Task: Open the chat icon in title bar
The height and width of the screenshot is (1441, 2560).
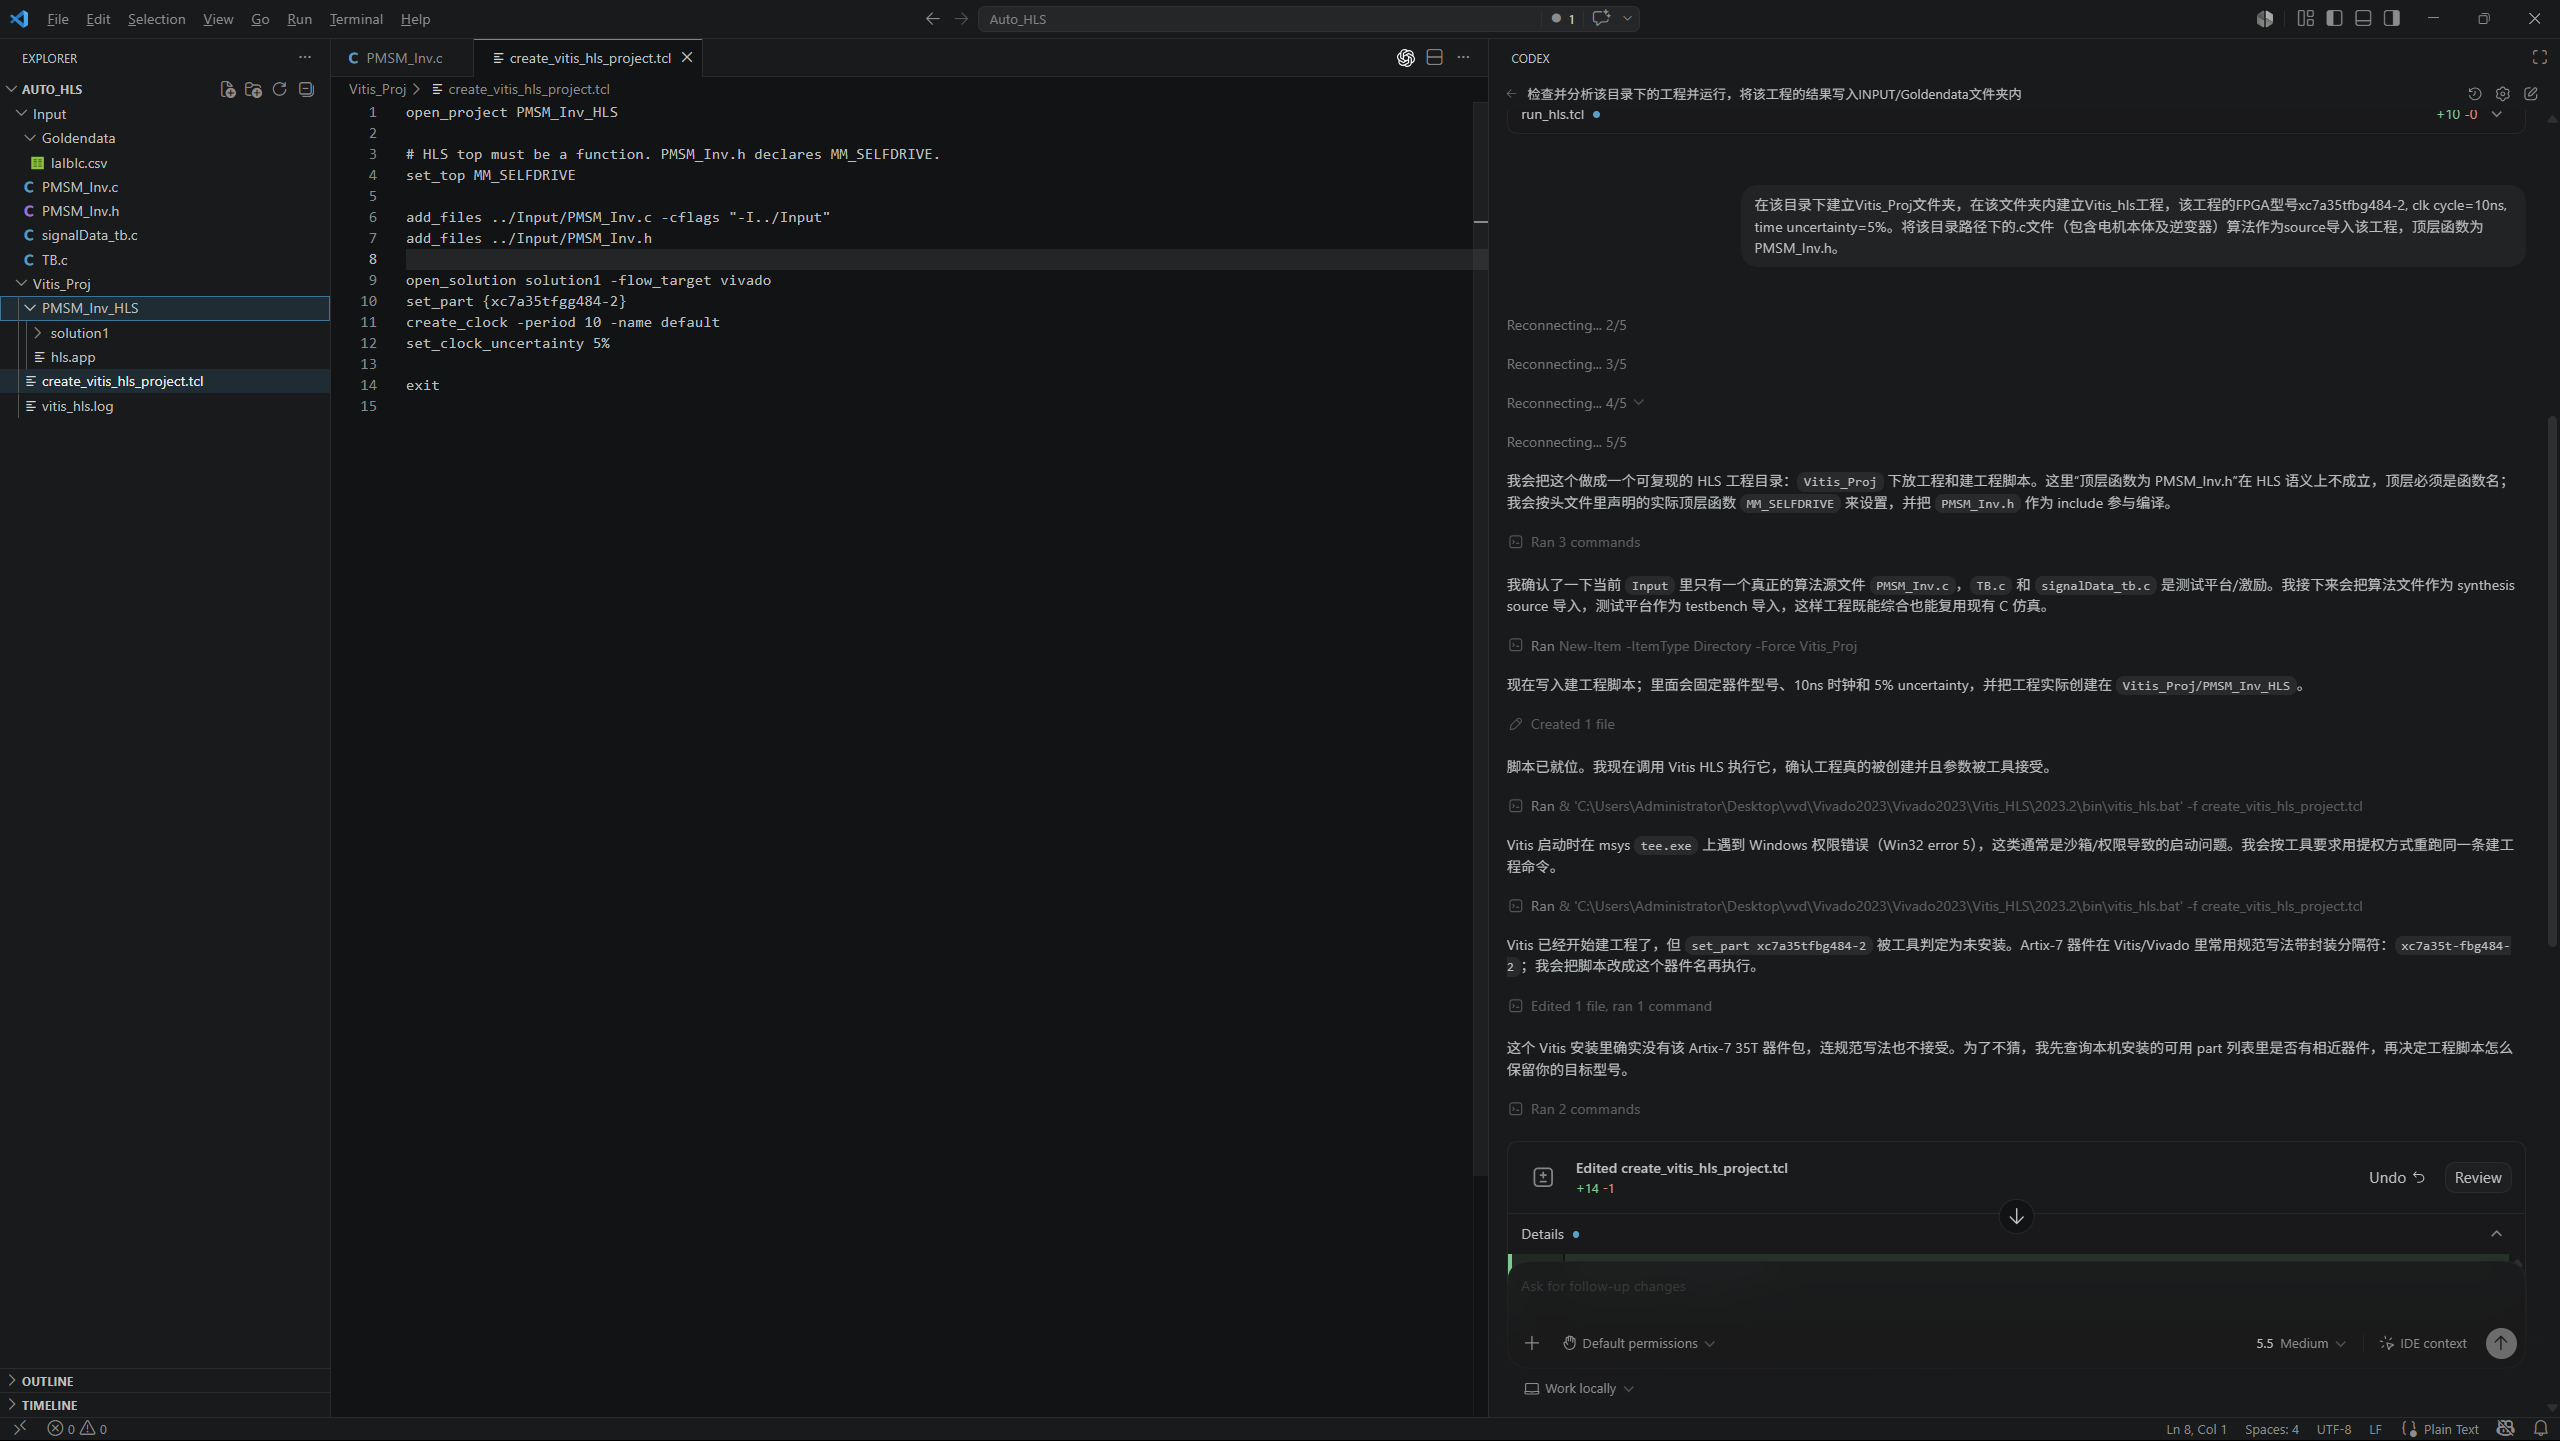Action: (1601, 19)
